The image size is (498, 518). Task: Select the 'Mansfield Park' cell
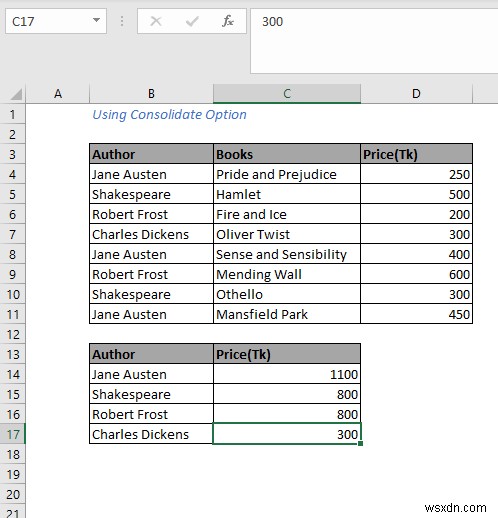(x=287, y=314)
